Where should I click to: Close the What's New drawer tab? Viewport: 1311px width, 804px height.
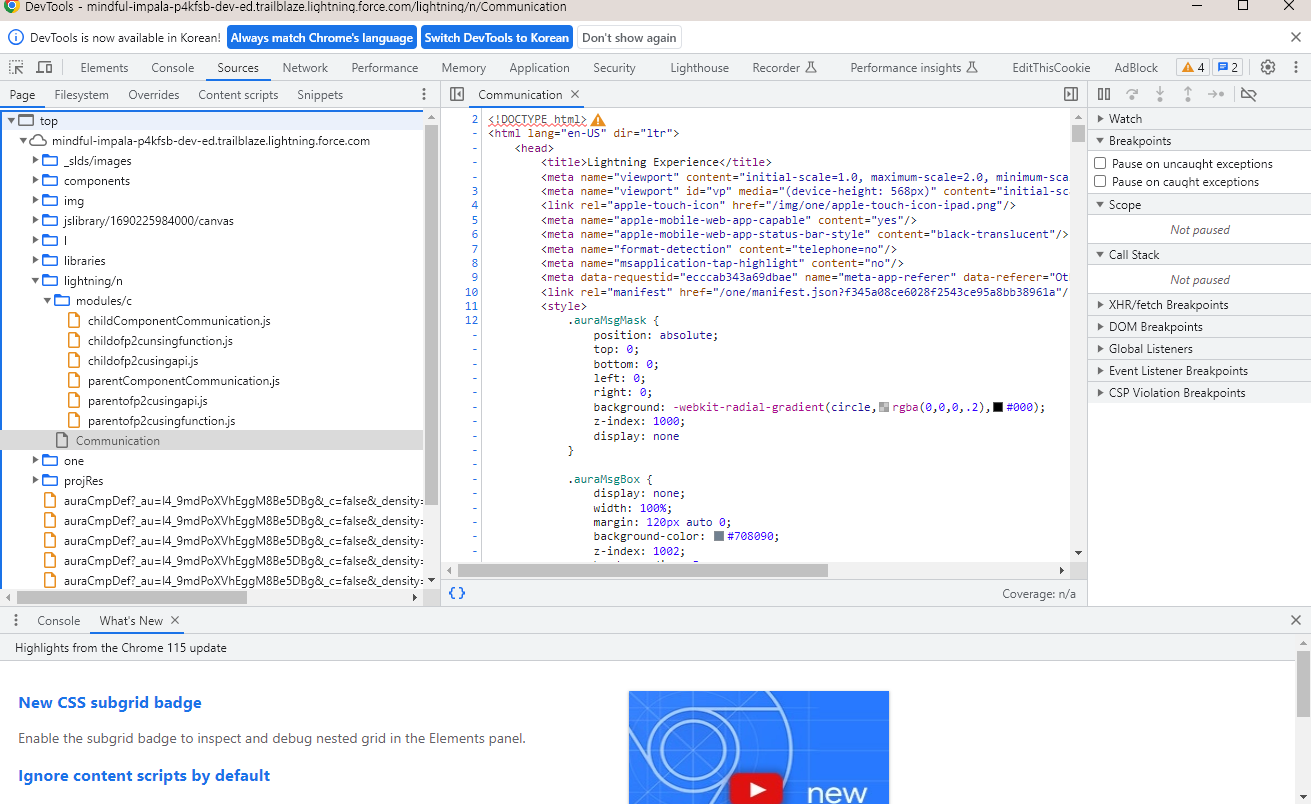[x=175, y=620]
